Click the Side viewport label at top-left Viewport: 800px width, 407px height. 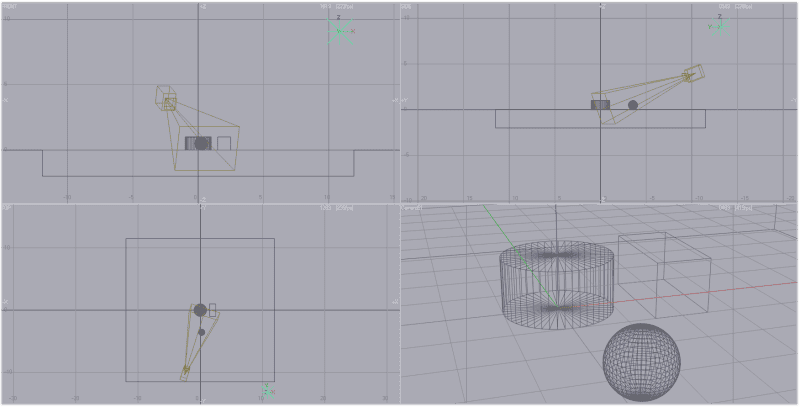pos(406,6)
